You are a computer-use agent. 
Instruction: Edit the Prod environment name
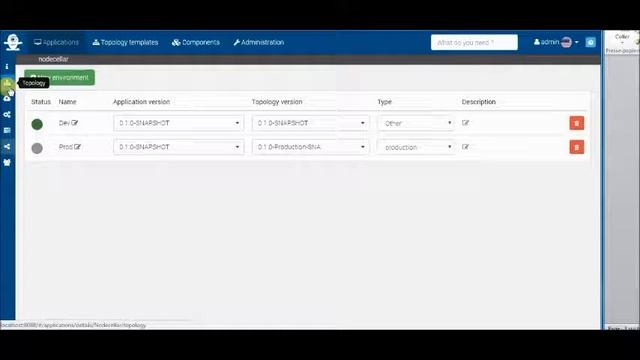(78, 147)
